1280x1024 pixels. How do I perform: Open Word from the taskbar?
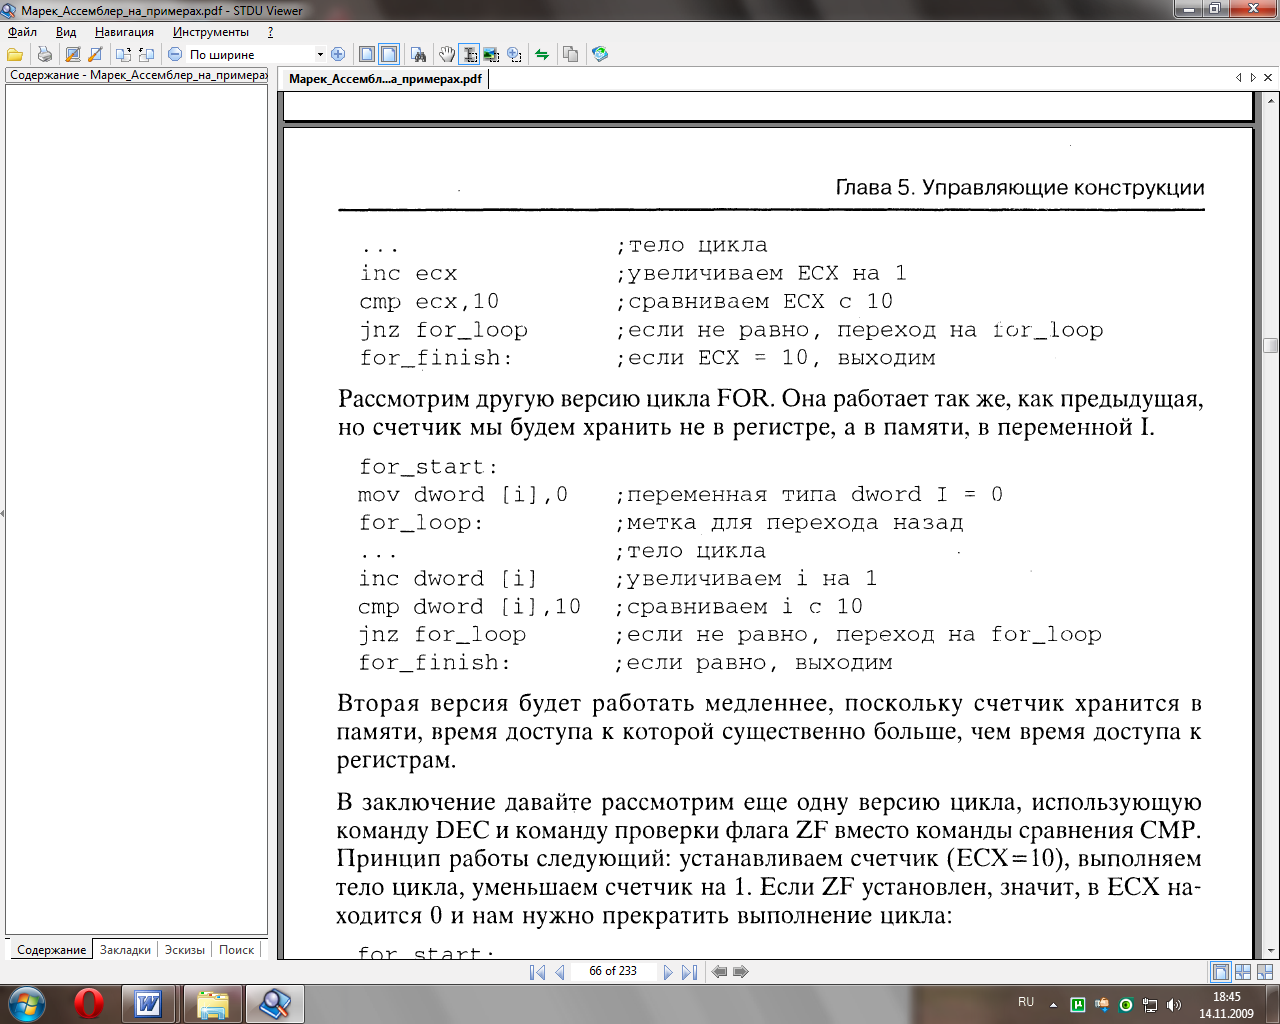(x=149, y=1004)
